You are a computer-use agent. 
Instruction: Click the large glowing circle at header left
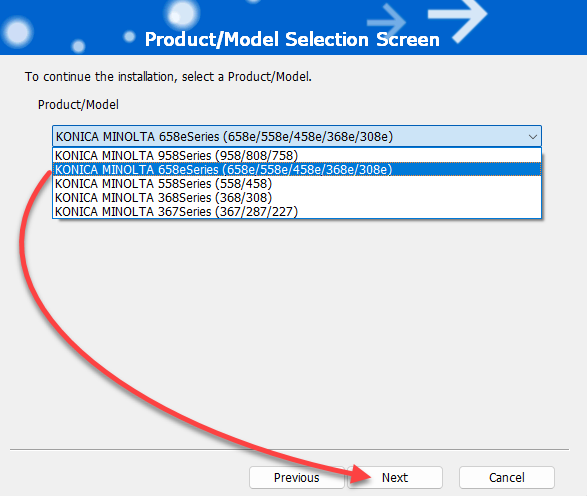[x=17, y=33]
